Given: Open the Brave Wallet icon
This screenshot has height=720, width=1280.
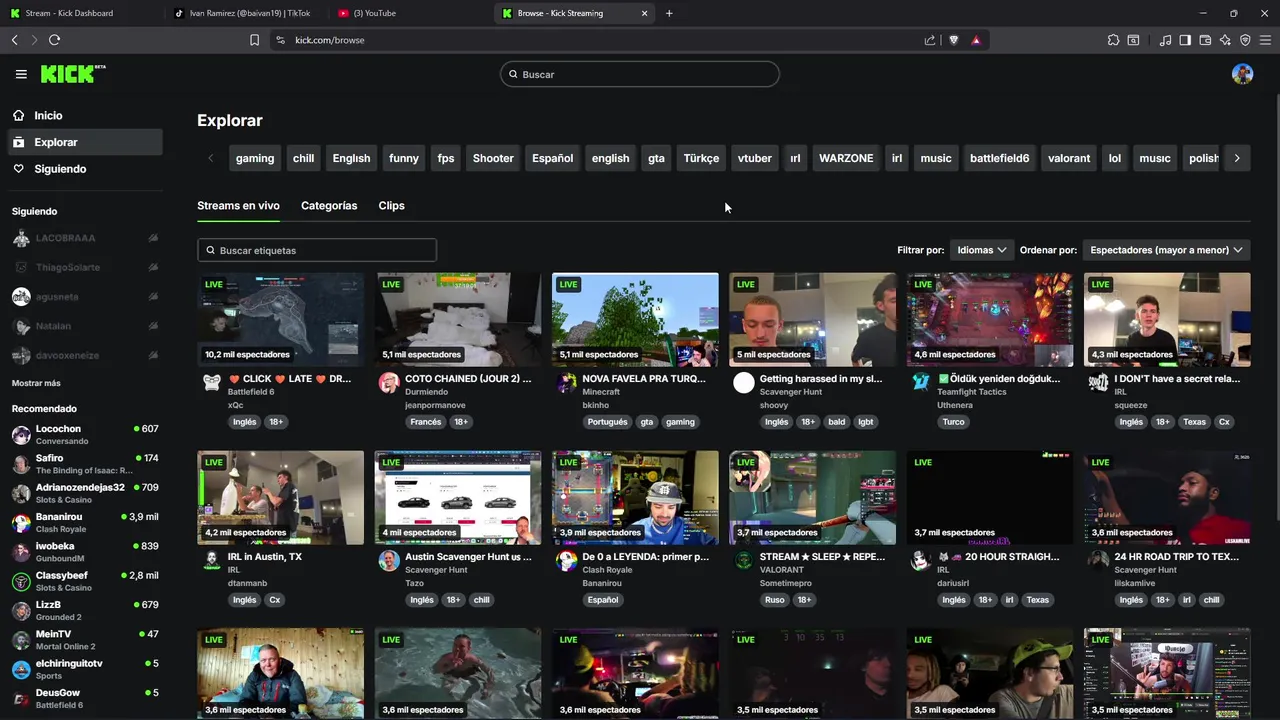Looking at the screenshot, I should (1205, 40).
